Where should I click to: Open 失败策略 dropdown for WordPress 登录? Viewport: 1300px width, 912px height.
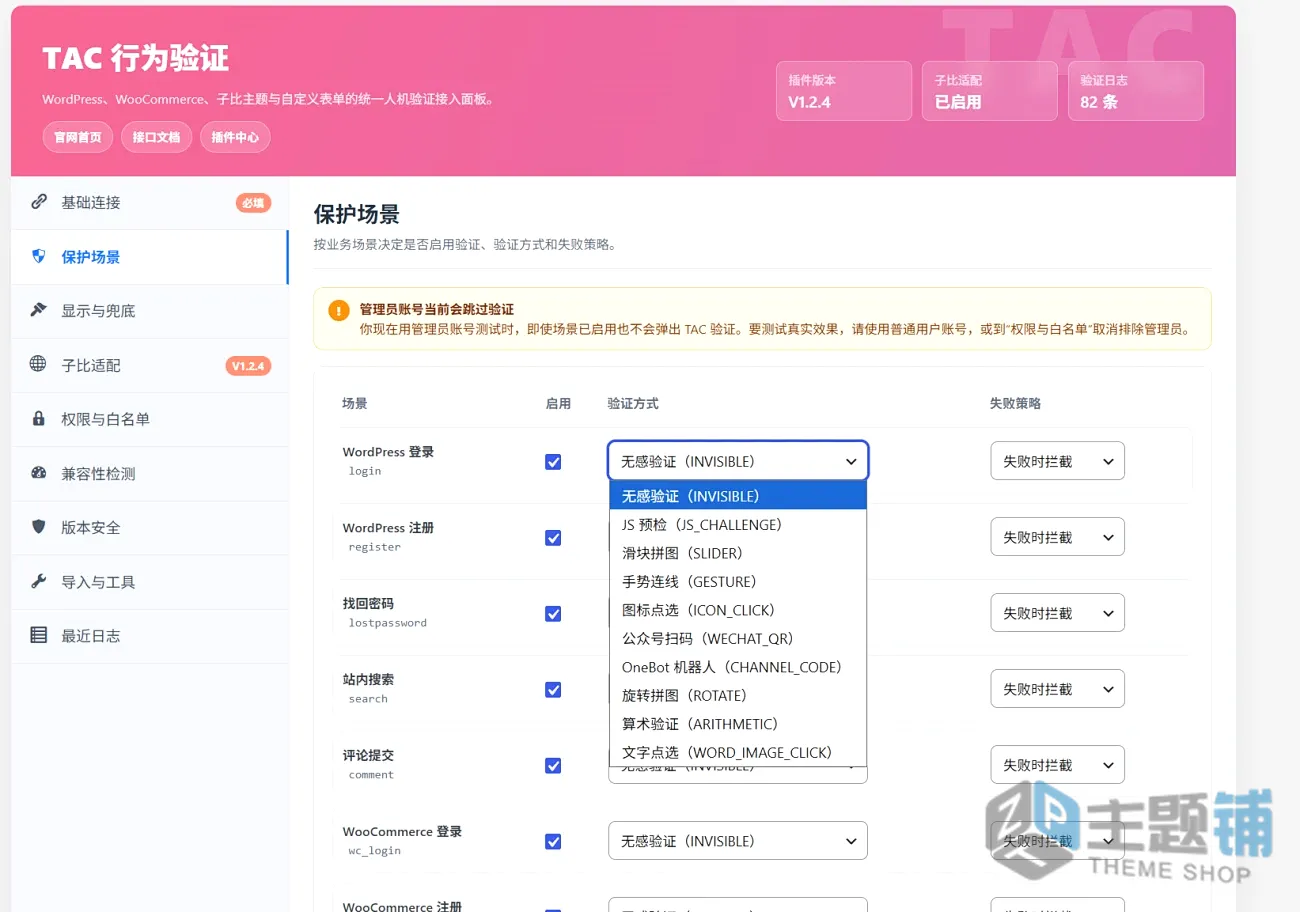(x=1058, y=461)
